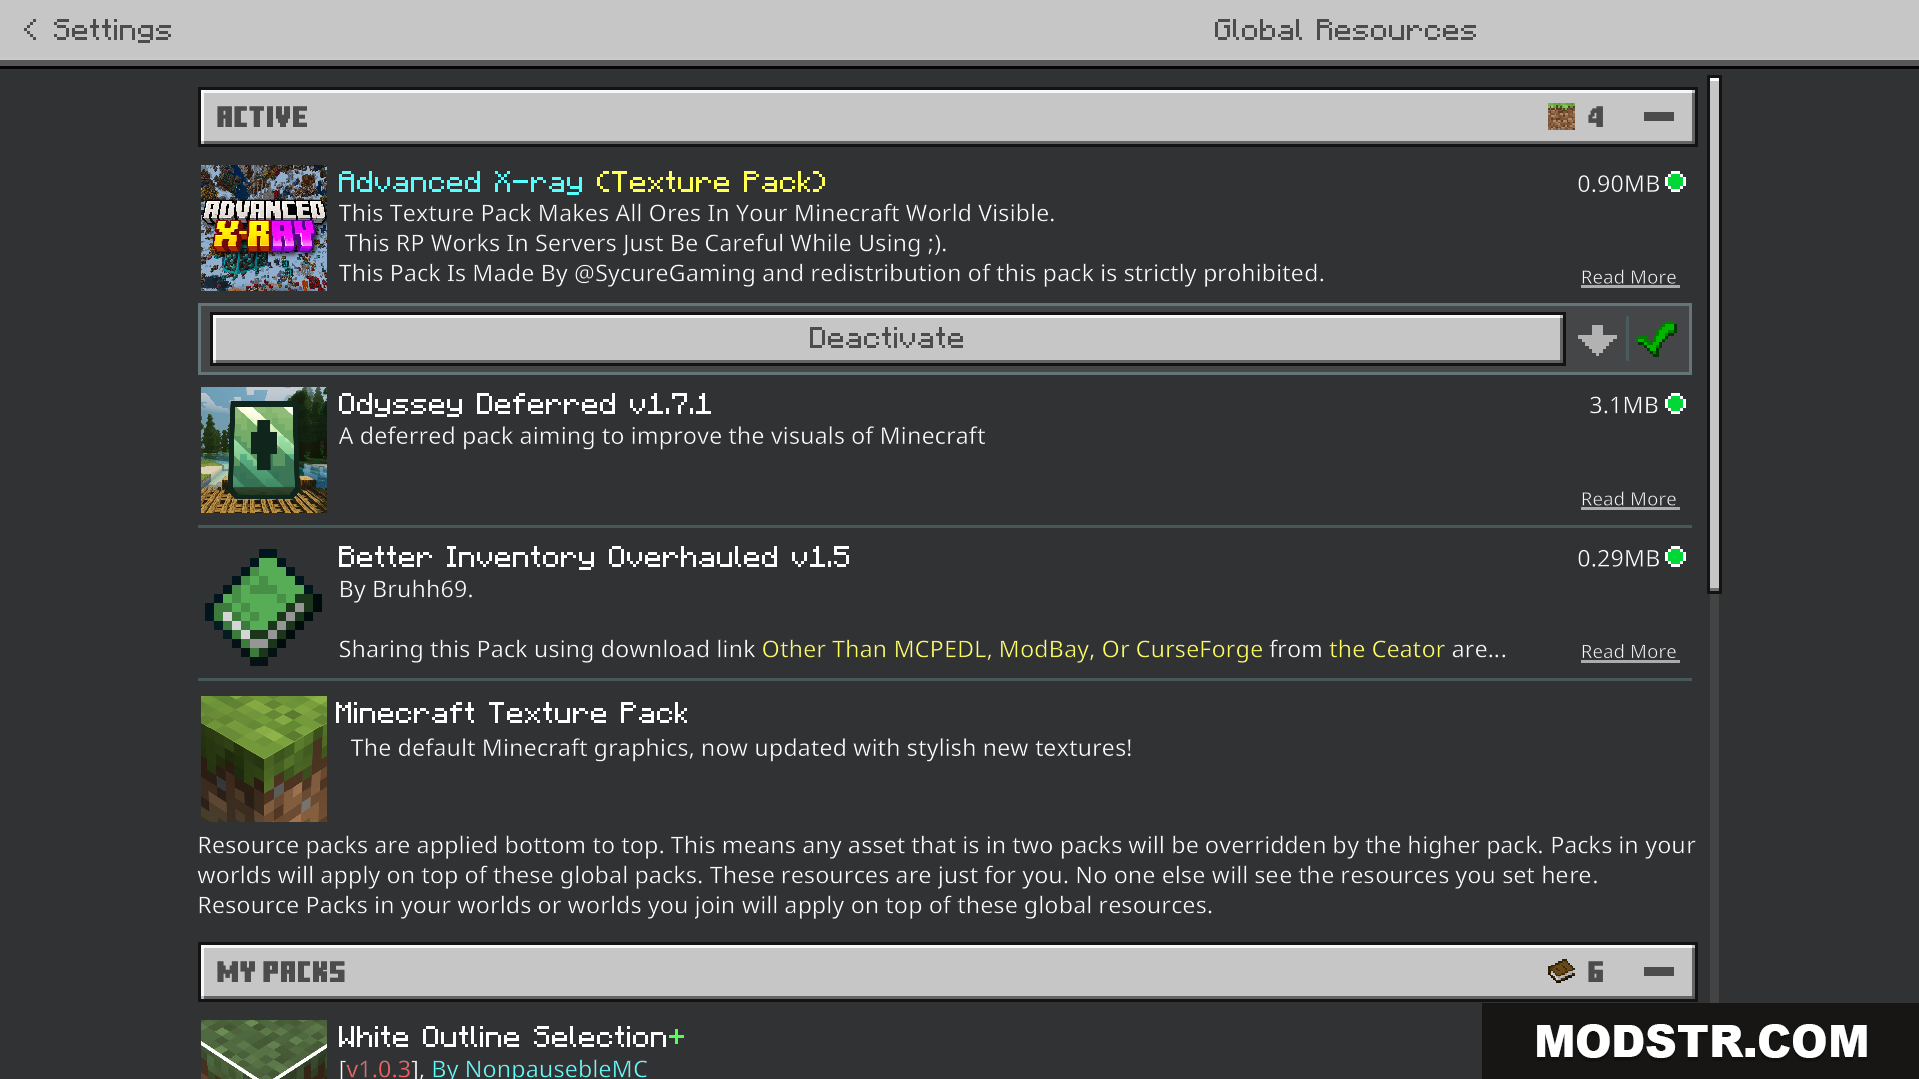This screenshot has height=1079, width=1919.
Task: Click the Settings label in header
Action: (112, 30)
